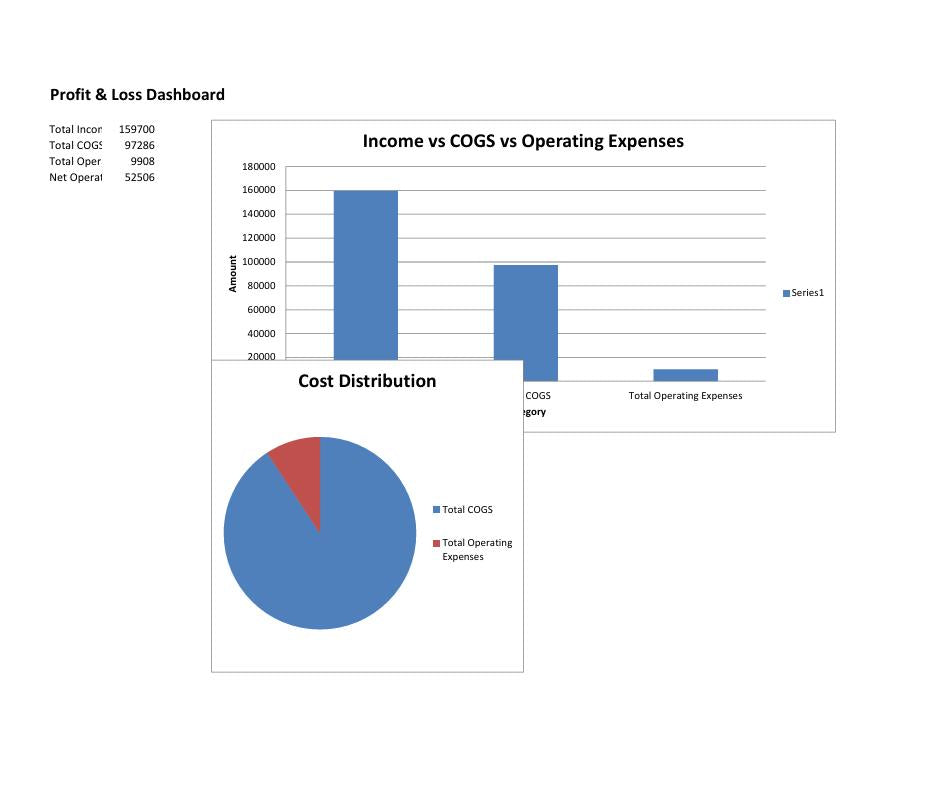Select the Total COGS legend entry
Image resolution: width=929 pixels, height=812 pixels.
(x=468, y=509)
